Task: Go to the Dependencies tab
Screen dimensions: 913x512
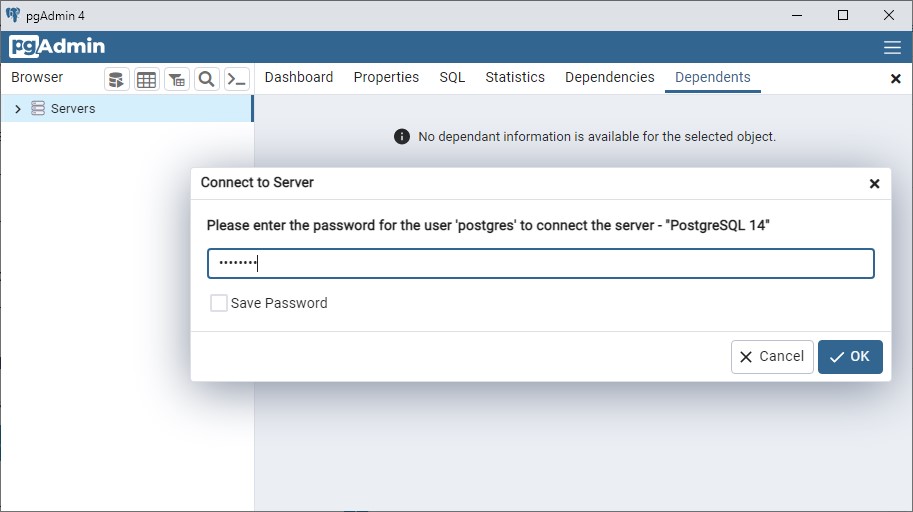Action: (x=609, y=77)
